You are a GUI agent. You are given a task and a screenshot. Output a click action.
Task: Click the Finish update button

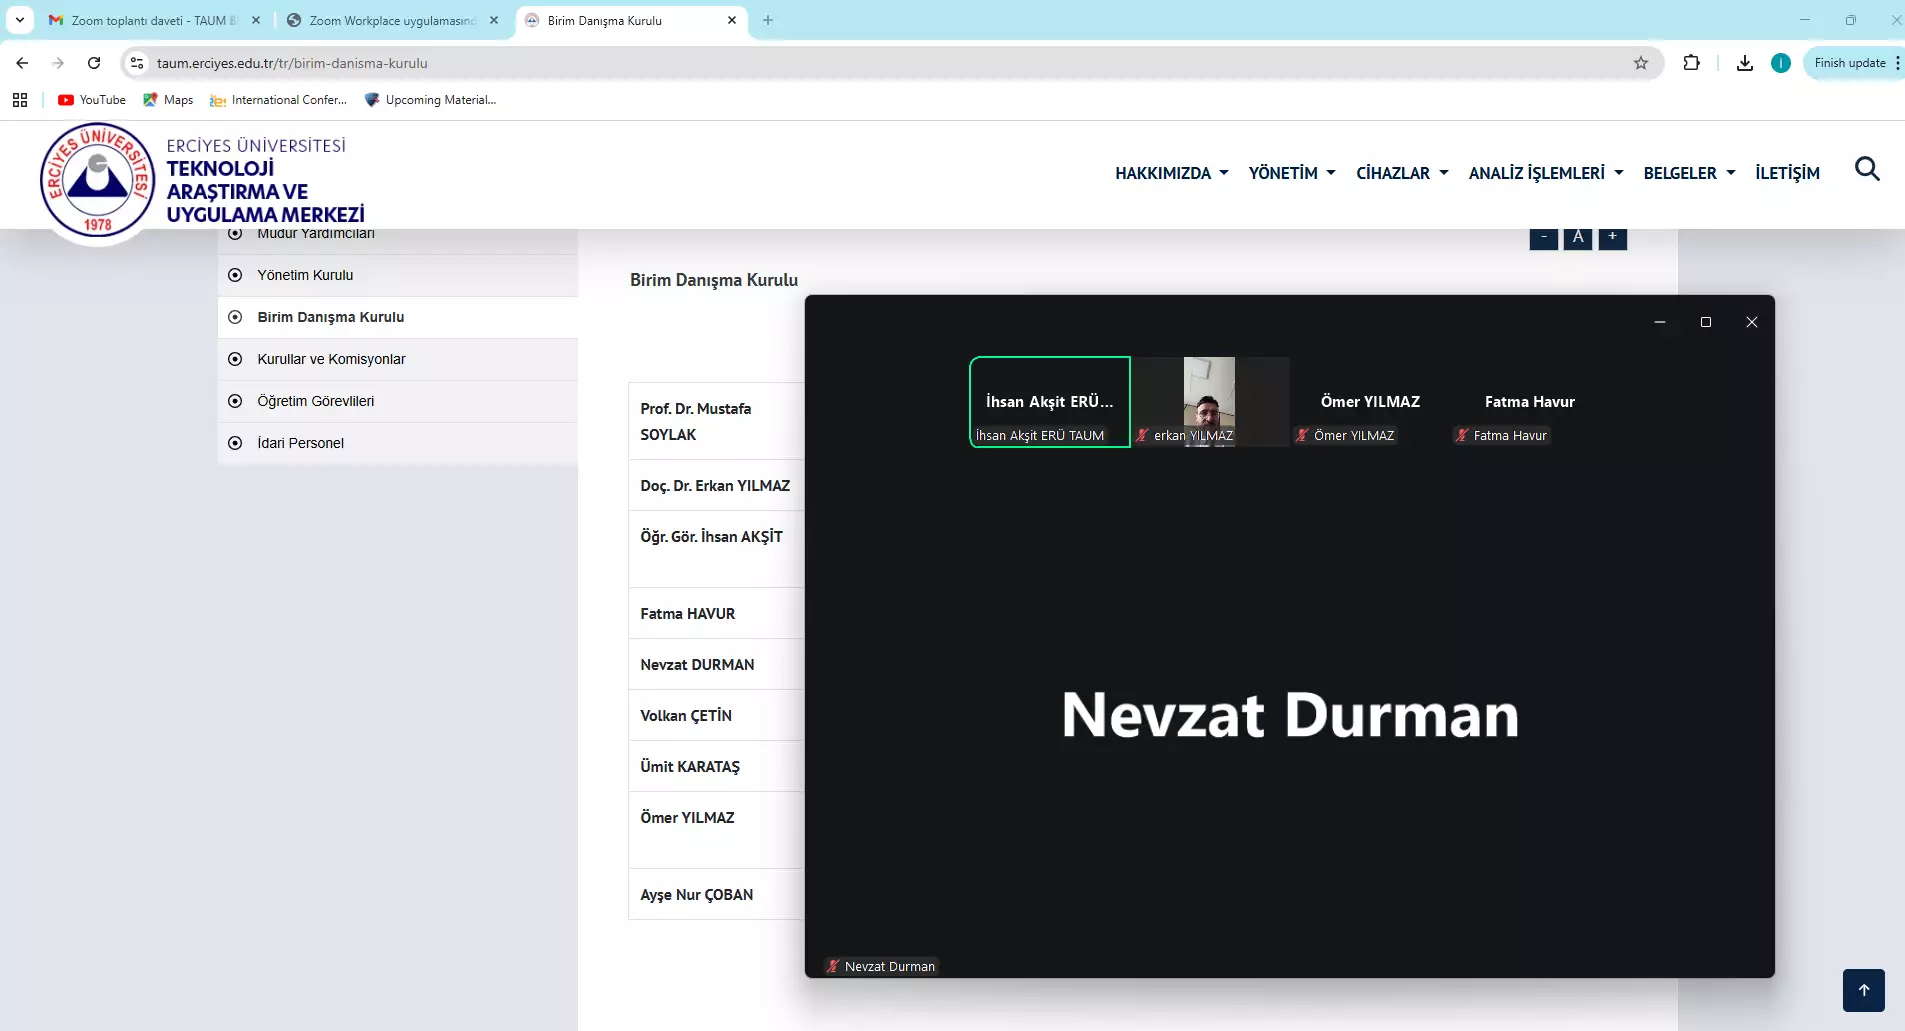[1849, 63]
